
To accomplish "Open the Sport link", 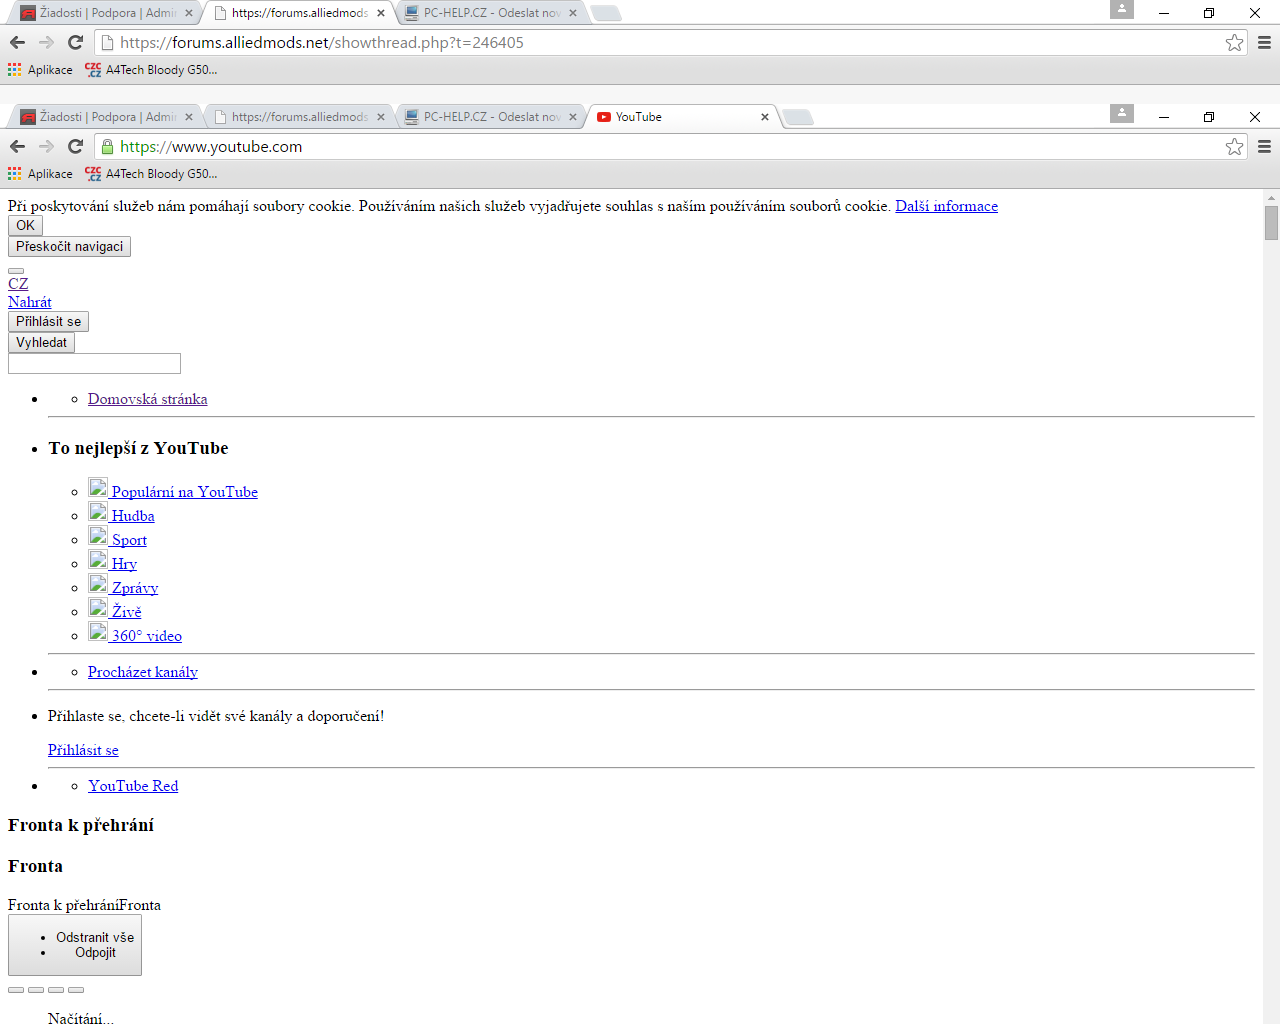I will pos(129,540).
